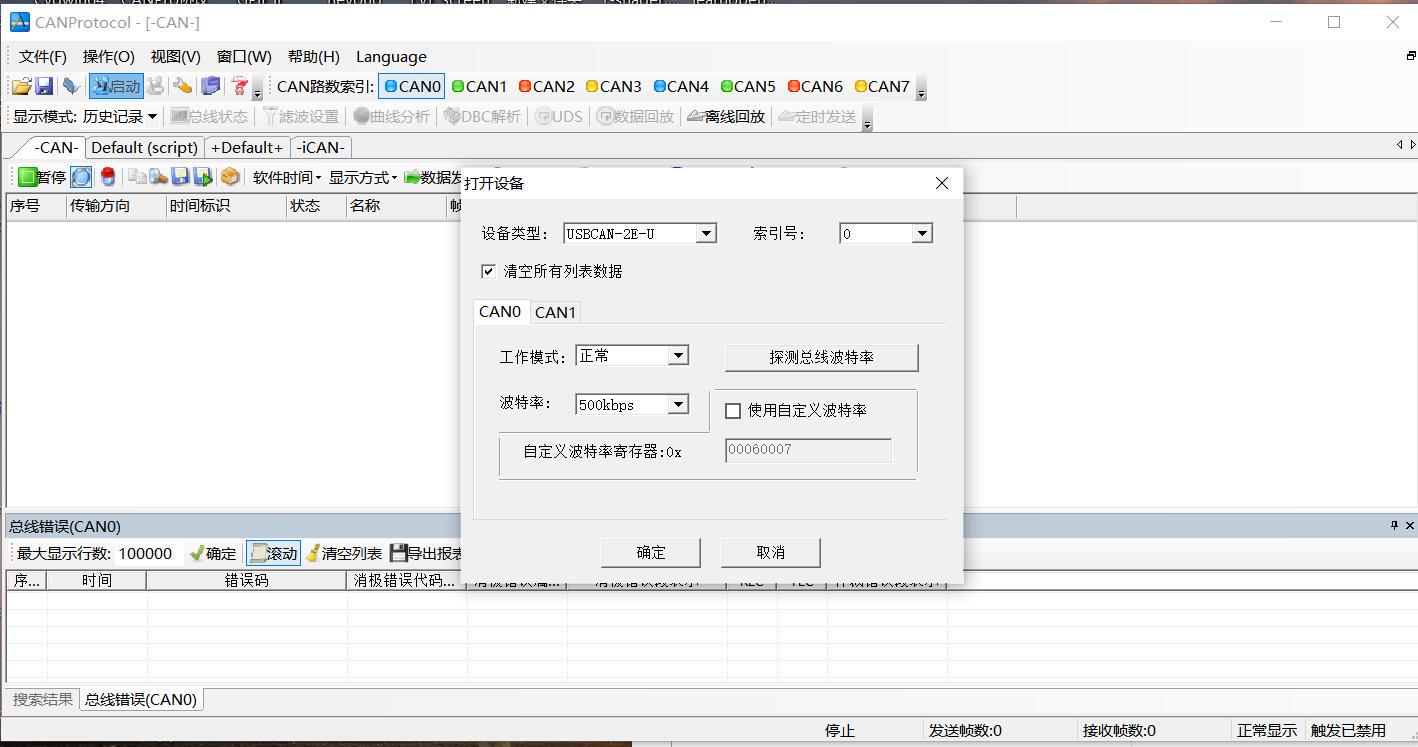The height and width of the screenshot is (747, 1418).
Task: Click the orange package box icon
Action: tap(230, 177)
